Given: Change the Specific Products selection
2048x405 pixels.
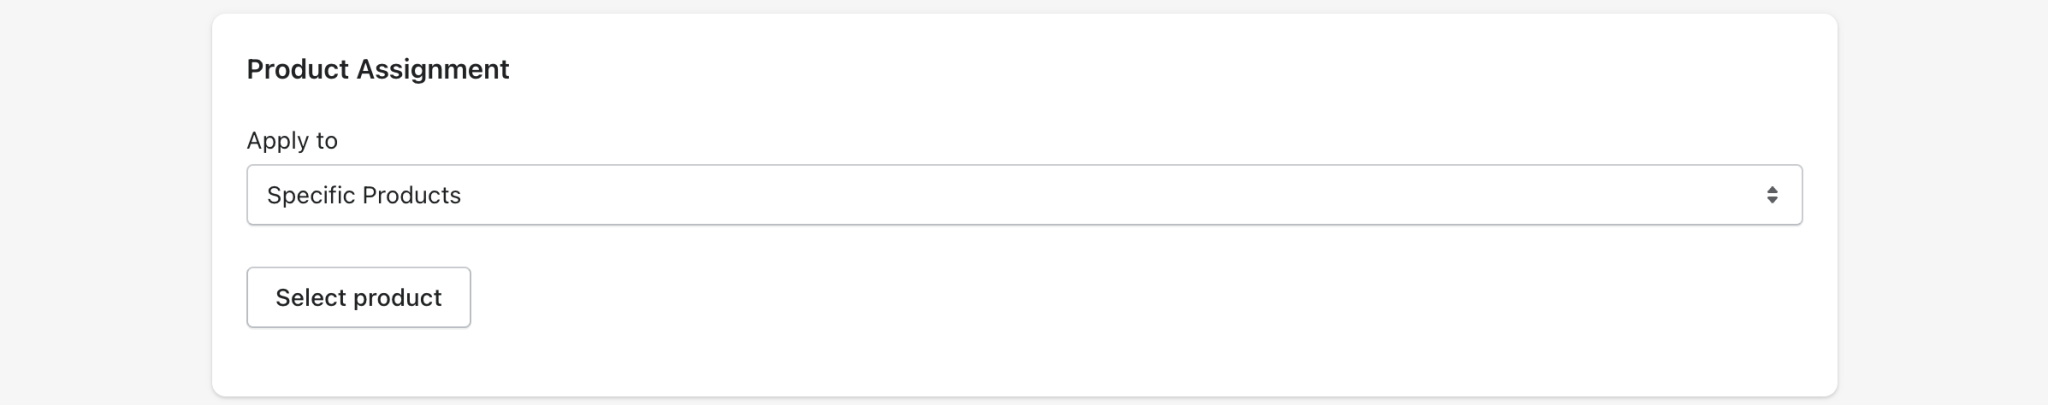Looking at the screenshot, I should pos(1023,195).
